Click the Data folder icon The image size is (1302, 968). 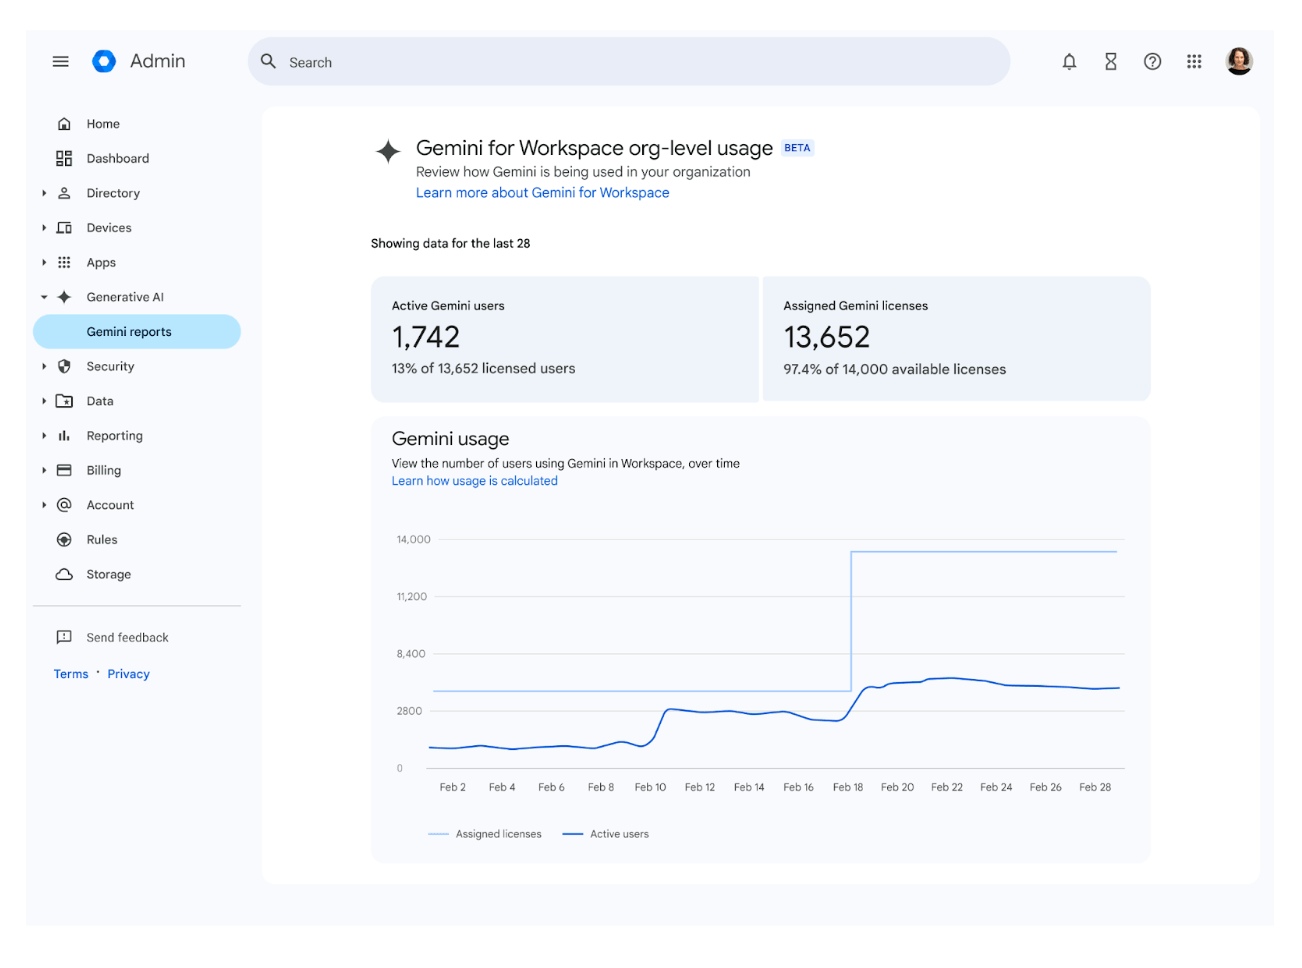64,401
